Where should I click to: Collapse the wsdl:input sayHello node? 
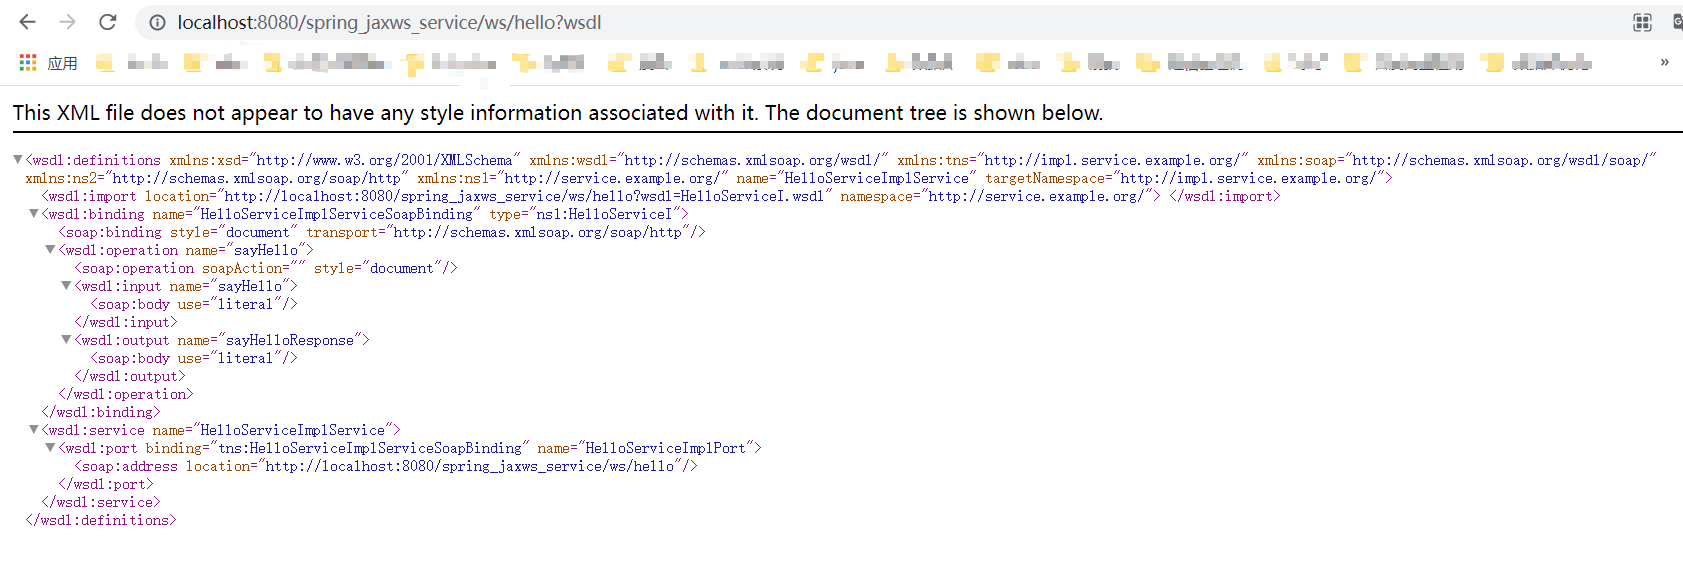(66, 285)
